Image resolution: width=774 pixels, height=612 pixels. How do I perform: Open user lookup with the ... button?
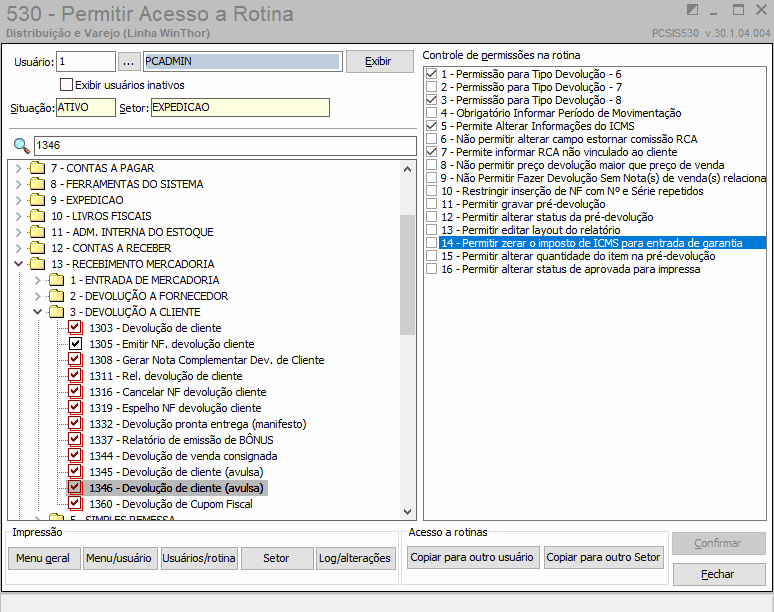(128, 62)
